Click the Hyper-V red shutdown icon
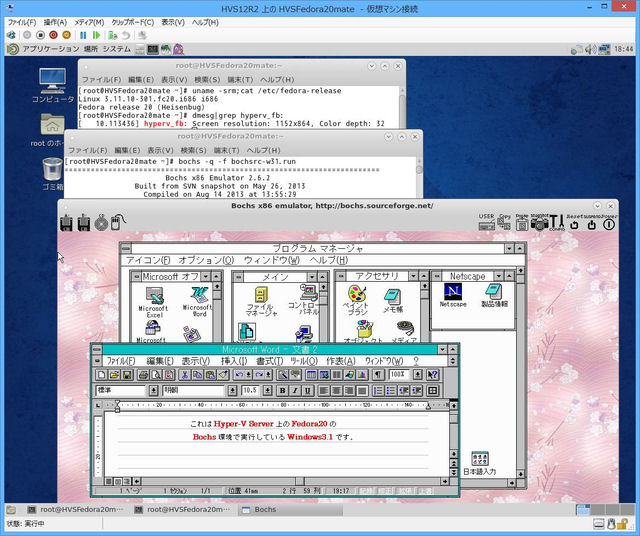This screenshot has height=536, width=640. pyautogui.click(x=53, y=35)
